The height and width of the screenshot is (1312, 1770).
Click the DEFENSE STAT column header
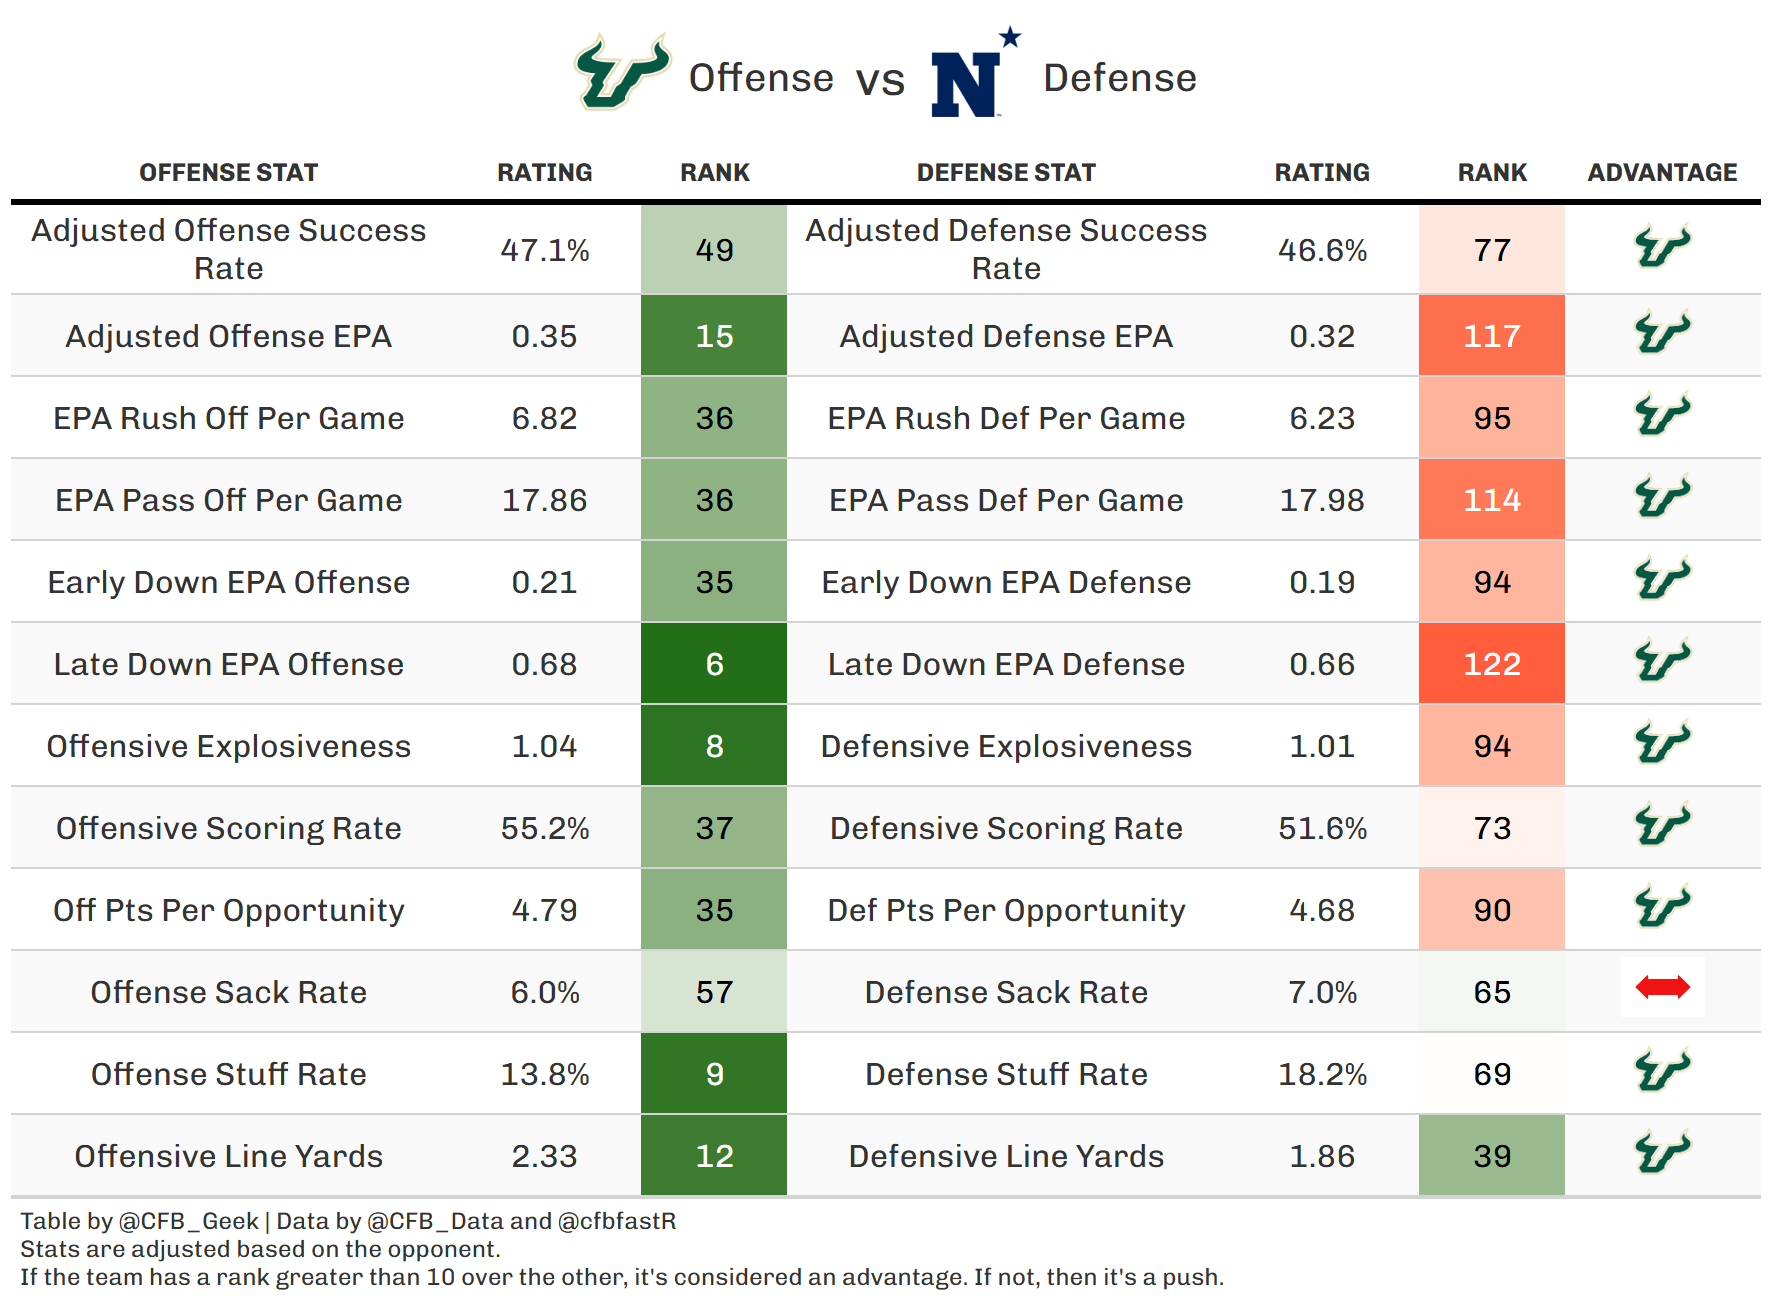click(x=1006, y=173)
